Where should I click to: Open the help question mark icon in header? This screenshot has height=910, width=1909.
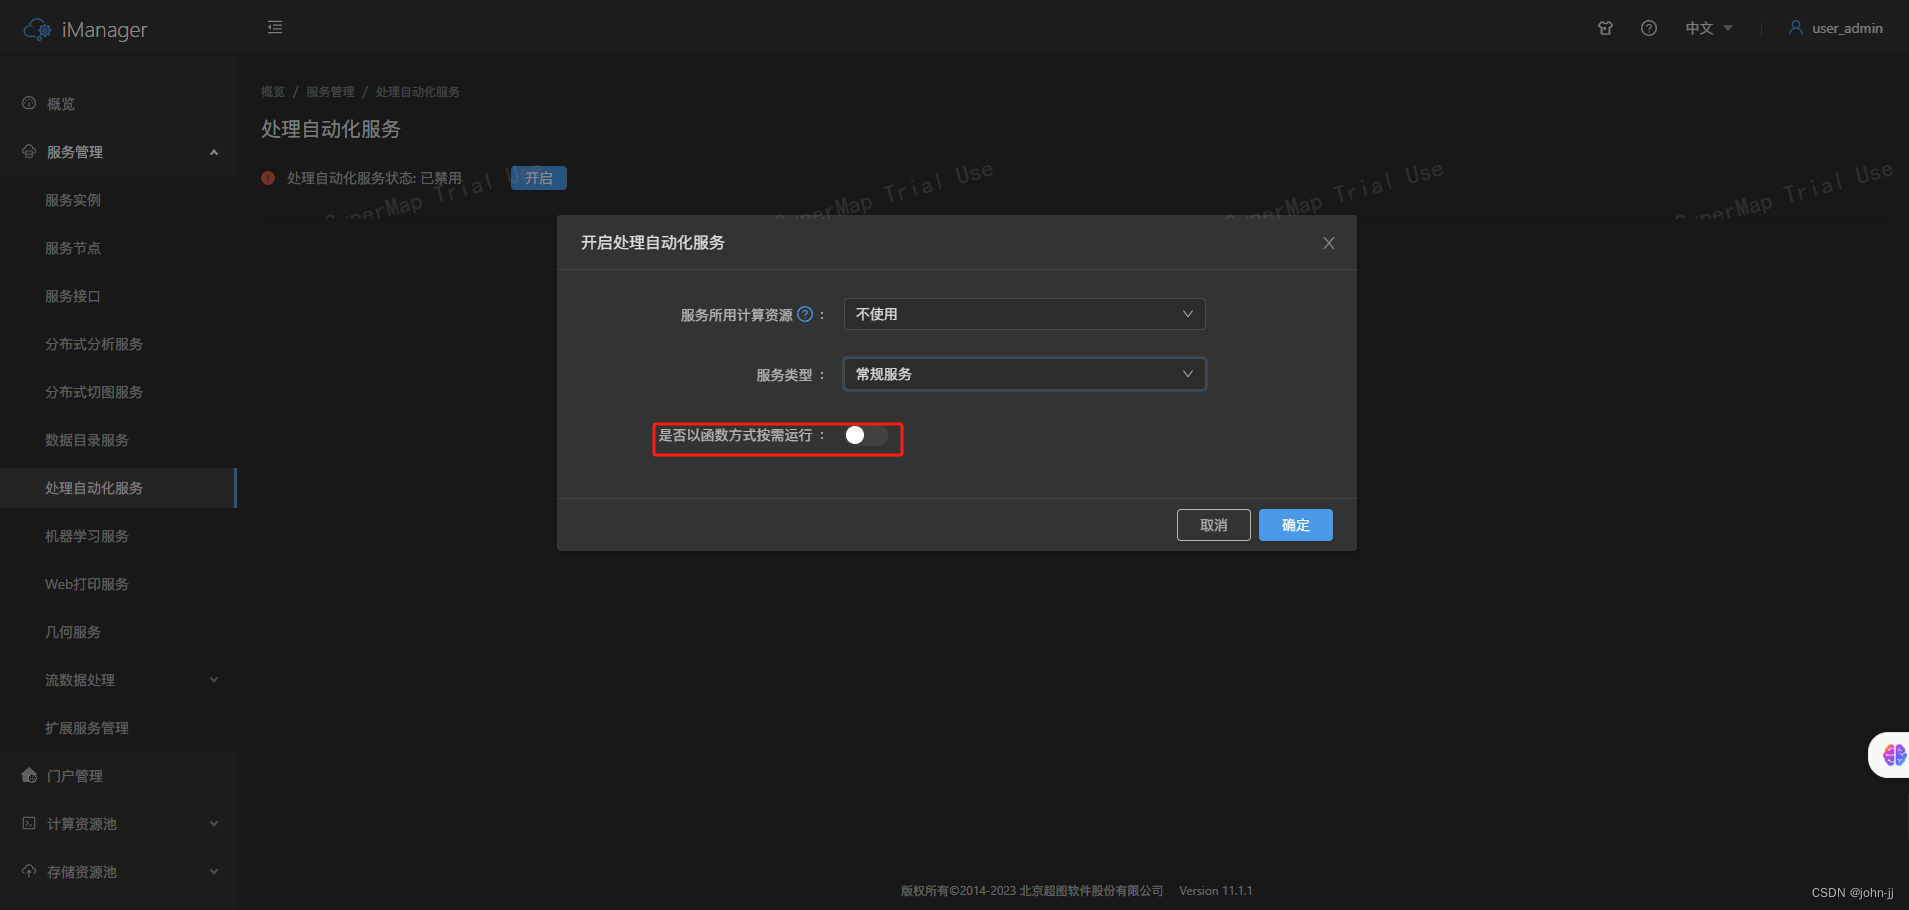[x=1649, y=28]
